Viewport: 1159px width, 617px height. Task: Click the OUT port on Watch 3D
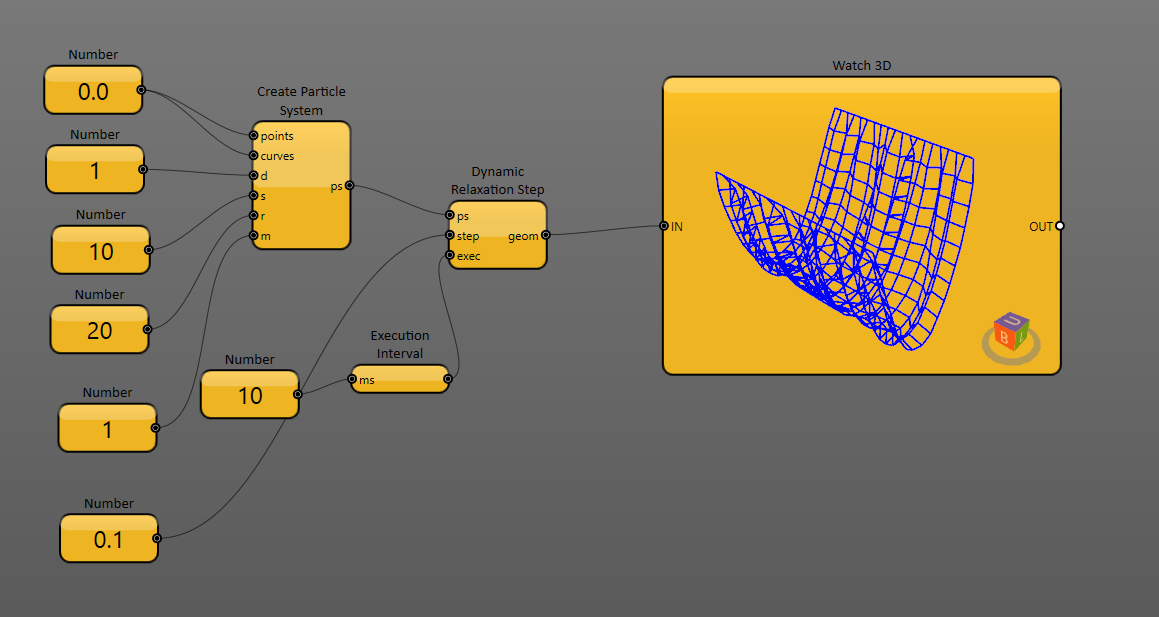coord(1059,226)
